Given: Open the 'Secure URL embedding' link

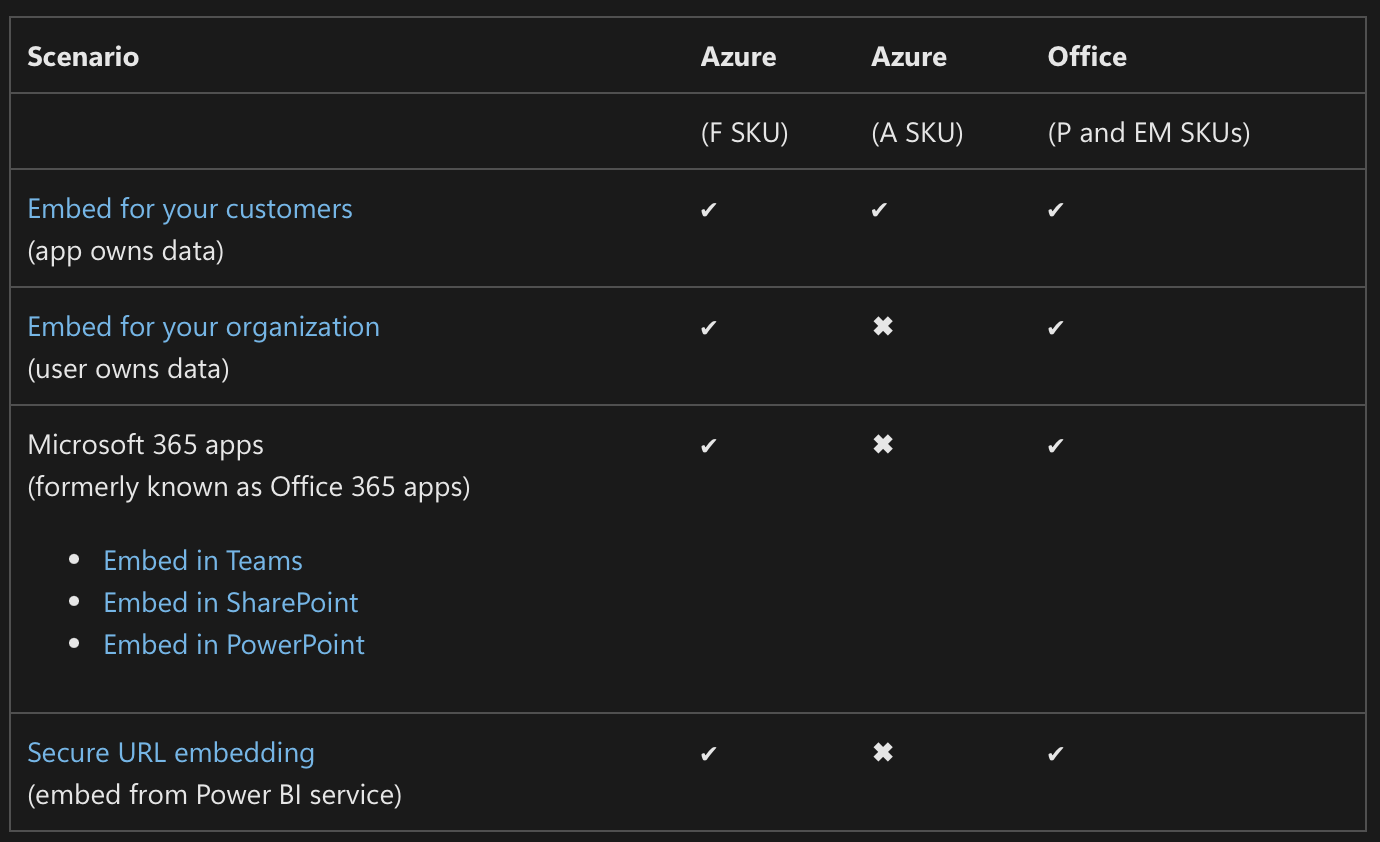Looking at the screenshot, I should (x=171, y=753).
